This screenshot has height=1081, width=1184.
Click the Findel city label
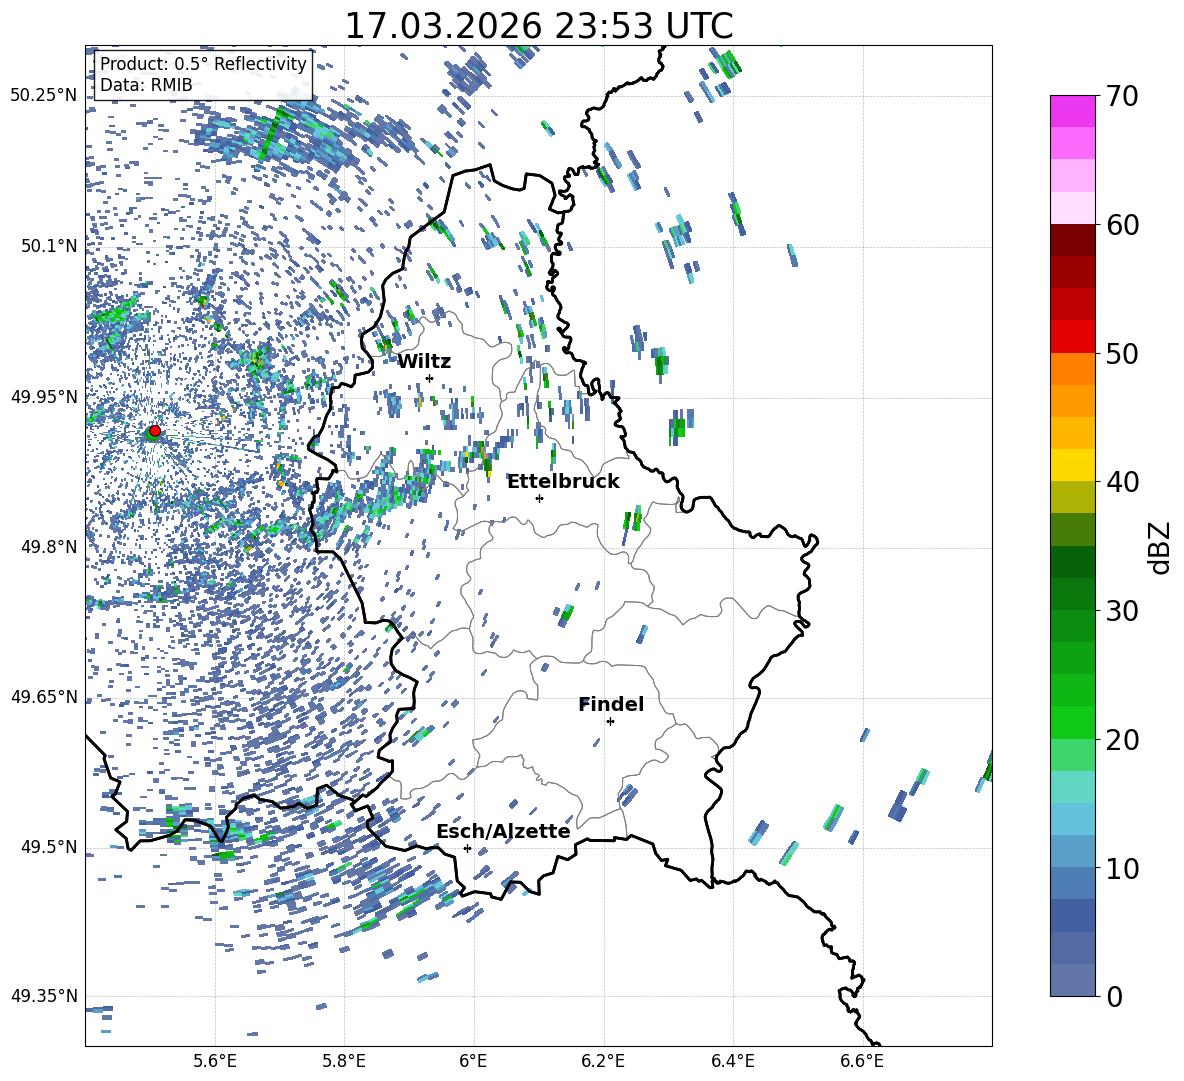[611, 704]
